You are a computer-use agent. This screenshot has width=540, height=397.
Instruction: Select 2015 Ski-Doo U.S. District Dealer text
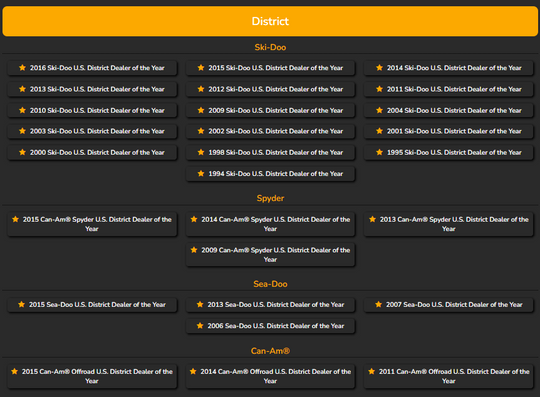(276, 68)
